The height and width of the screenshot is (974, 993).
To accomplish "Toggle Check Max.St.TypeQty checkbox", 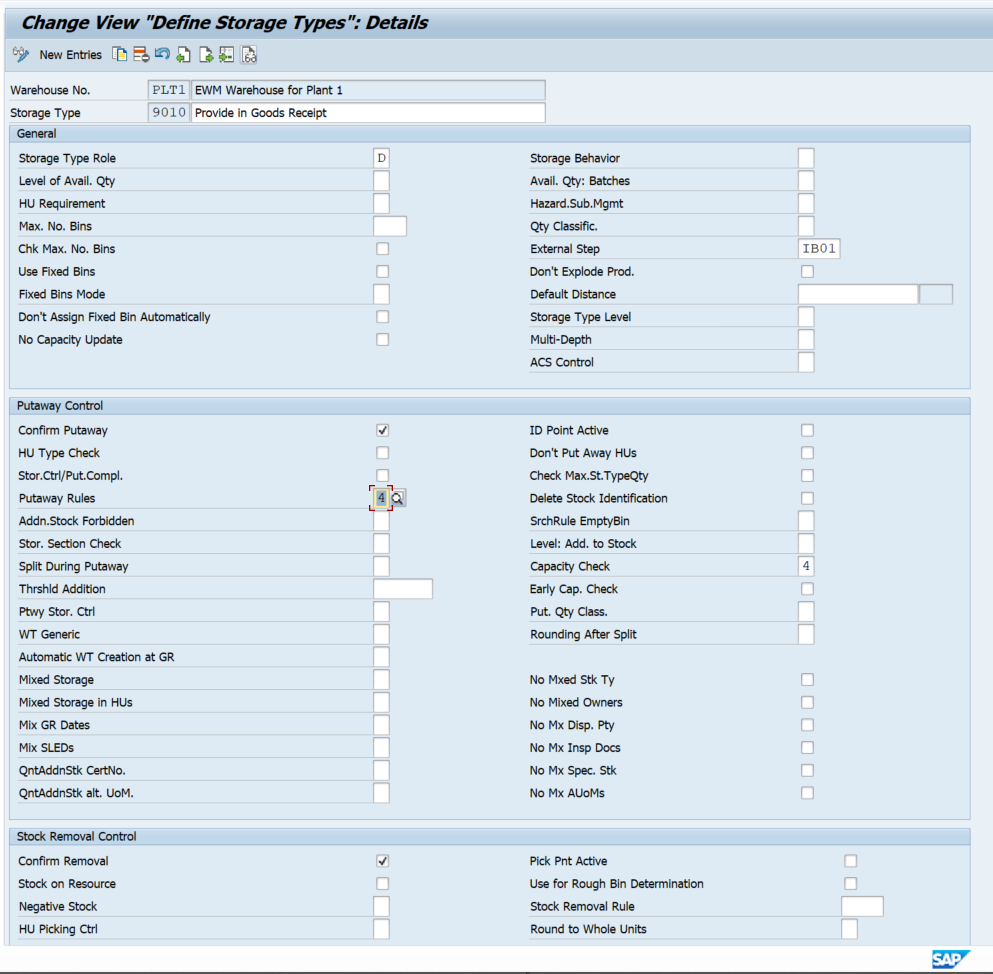I will pos(807,476).
